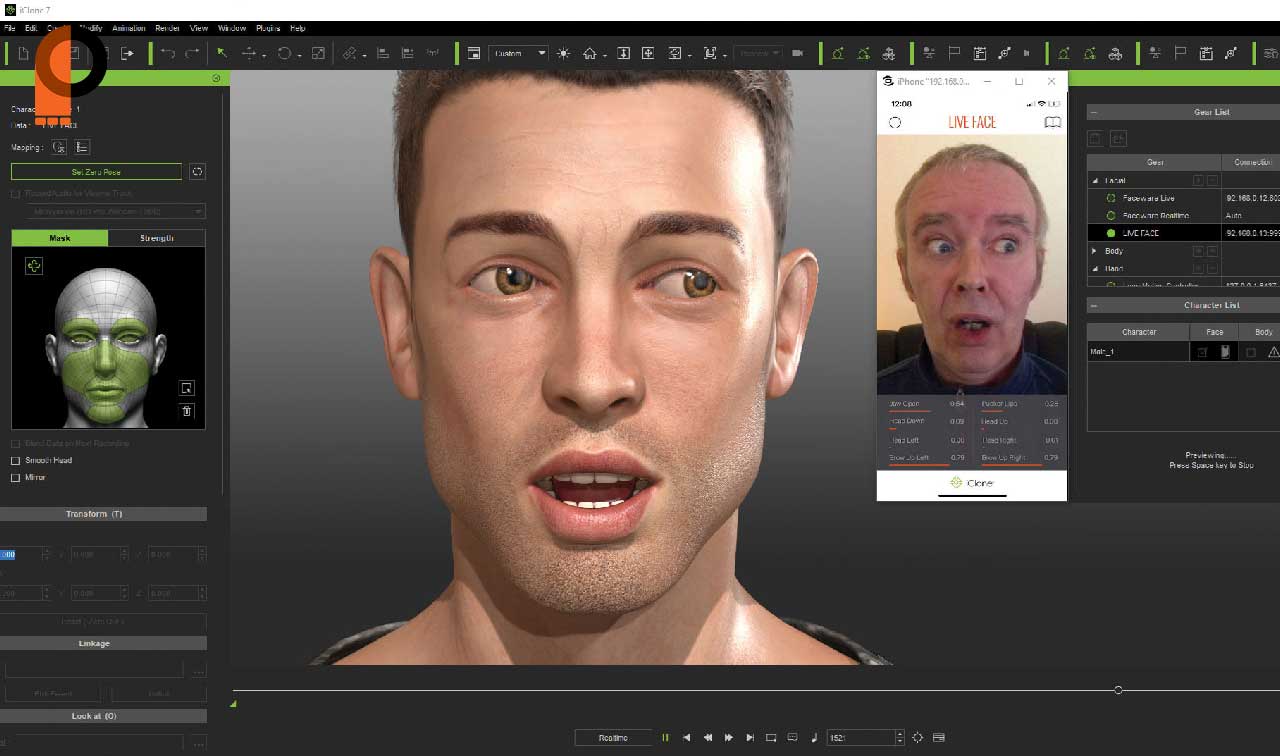Click the delete trash icon in mask panel
This screenshot has width=1280, height=756.
(x=186, y=411)
